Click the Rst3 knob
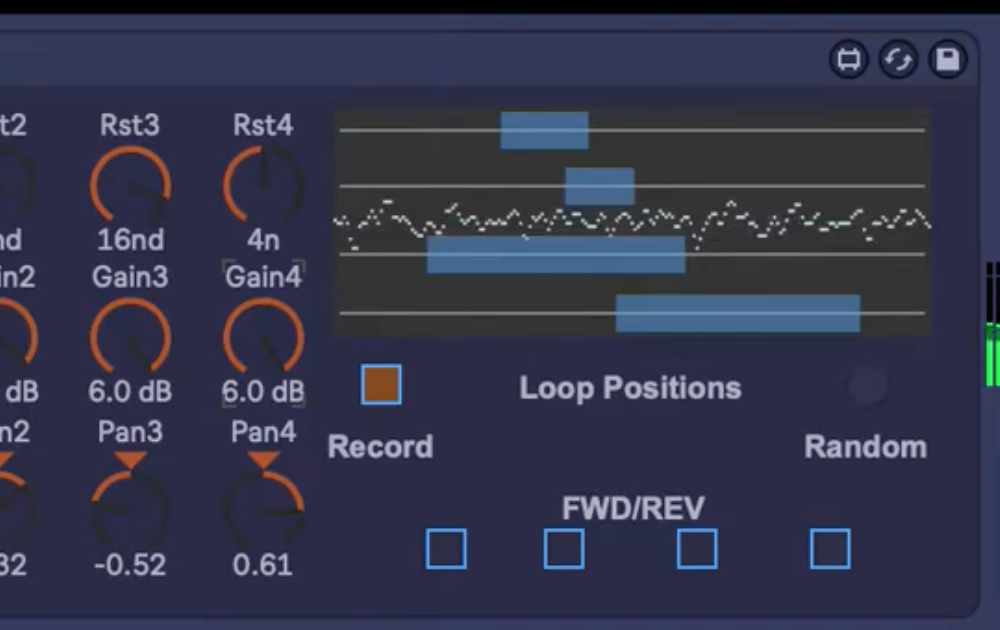Image resolution: width=1000 pixels, height=630 pixels. [130, 186]
